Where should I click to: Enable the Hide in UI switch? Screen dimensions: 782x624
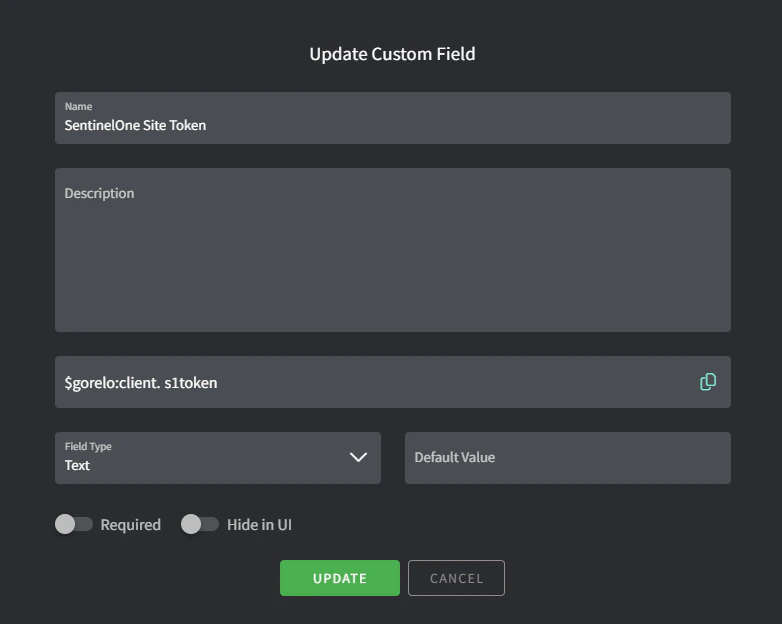pyautogui.click(x=200, y=524)
